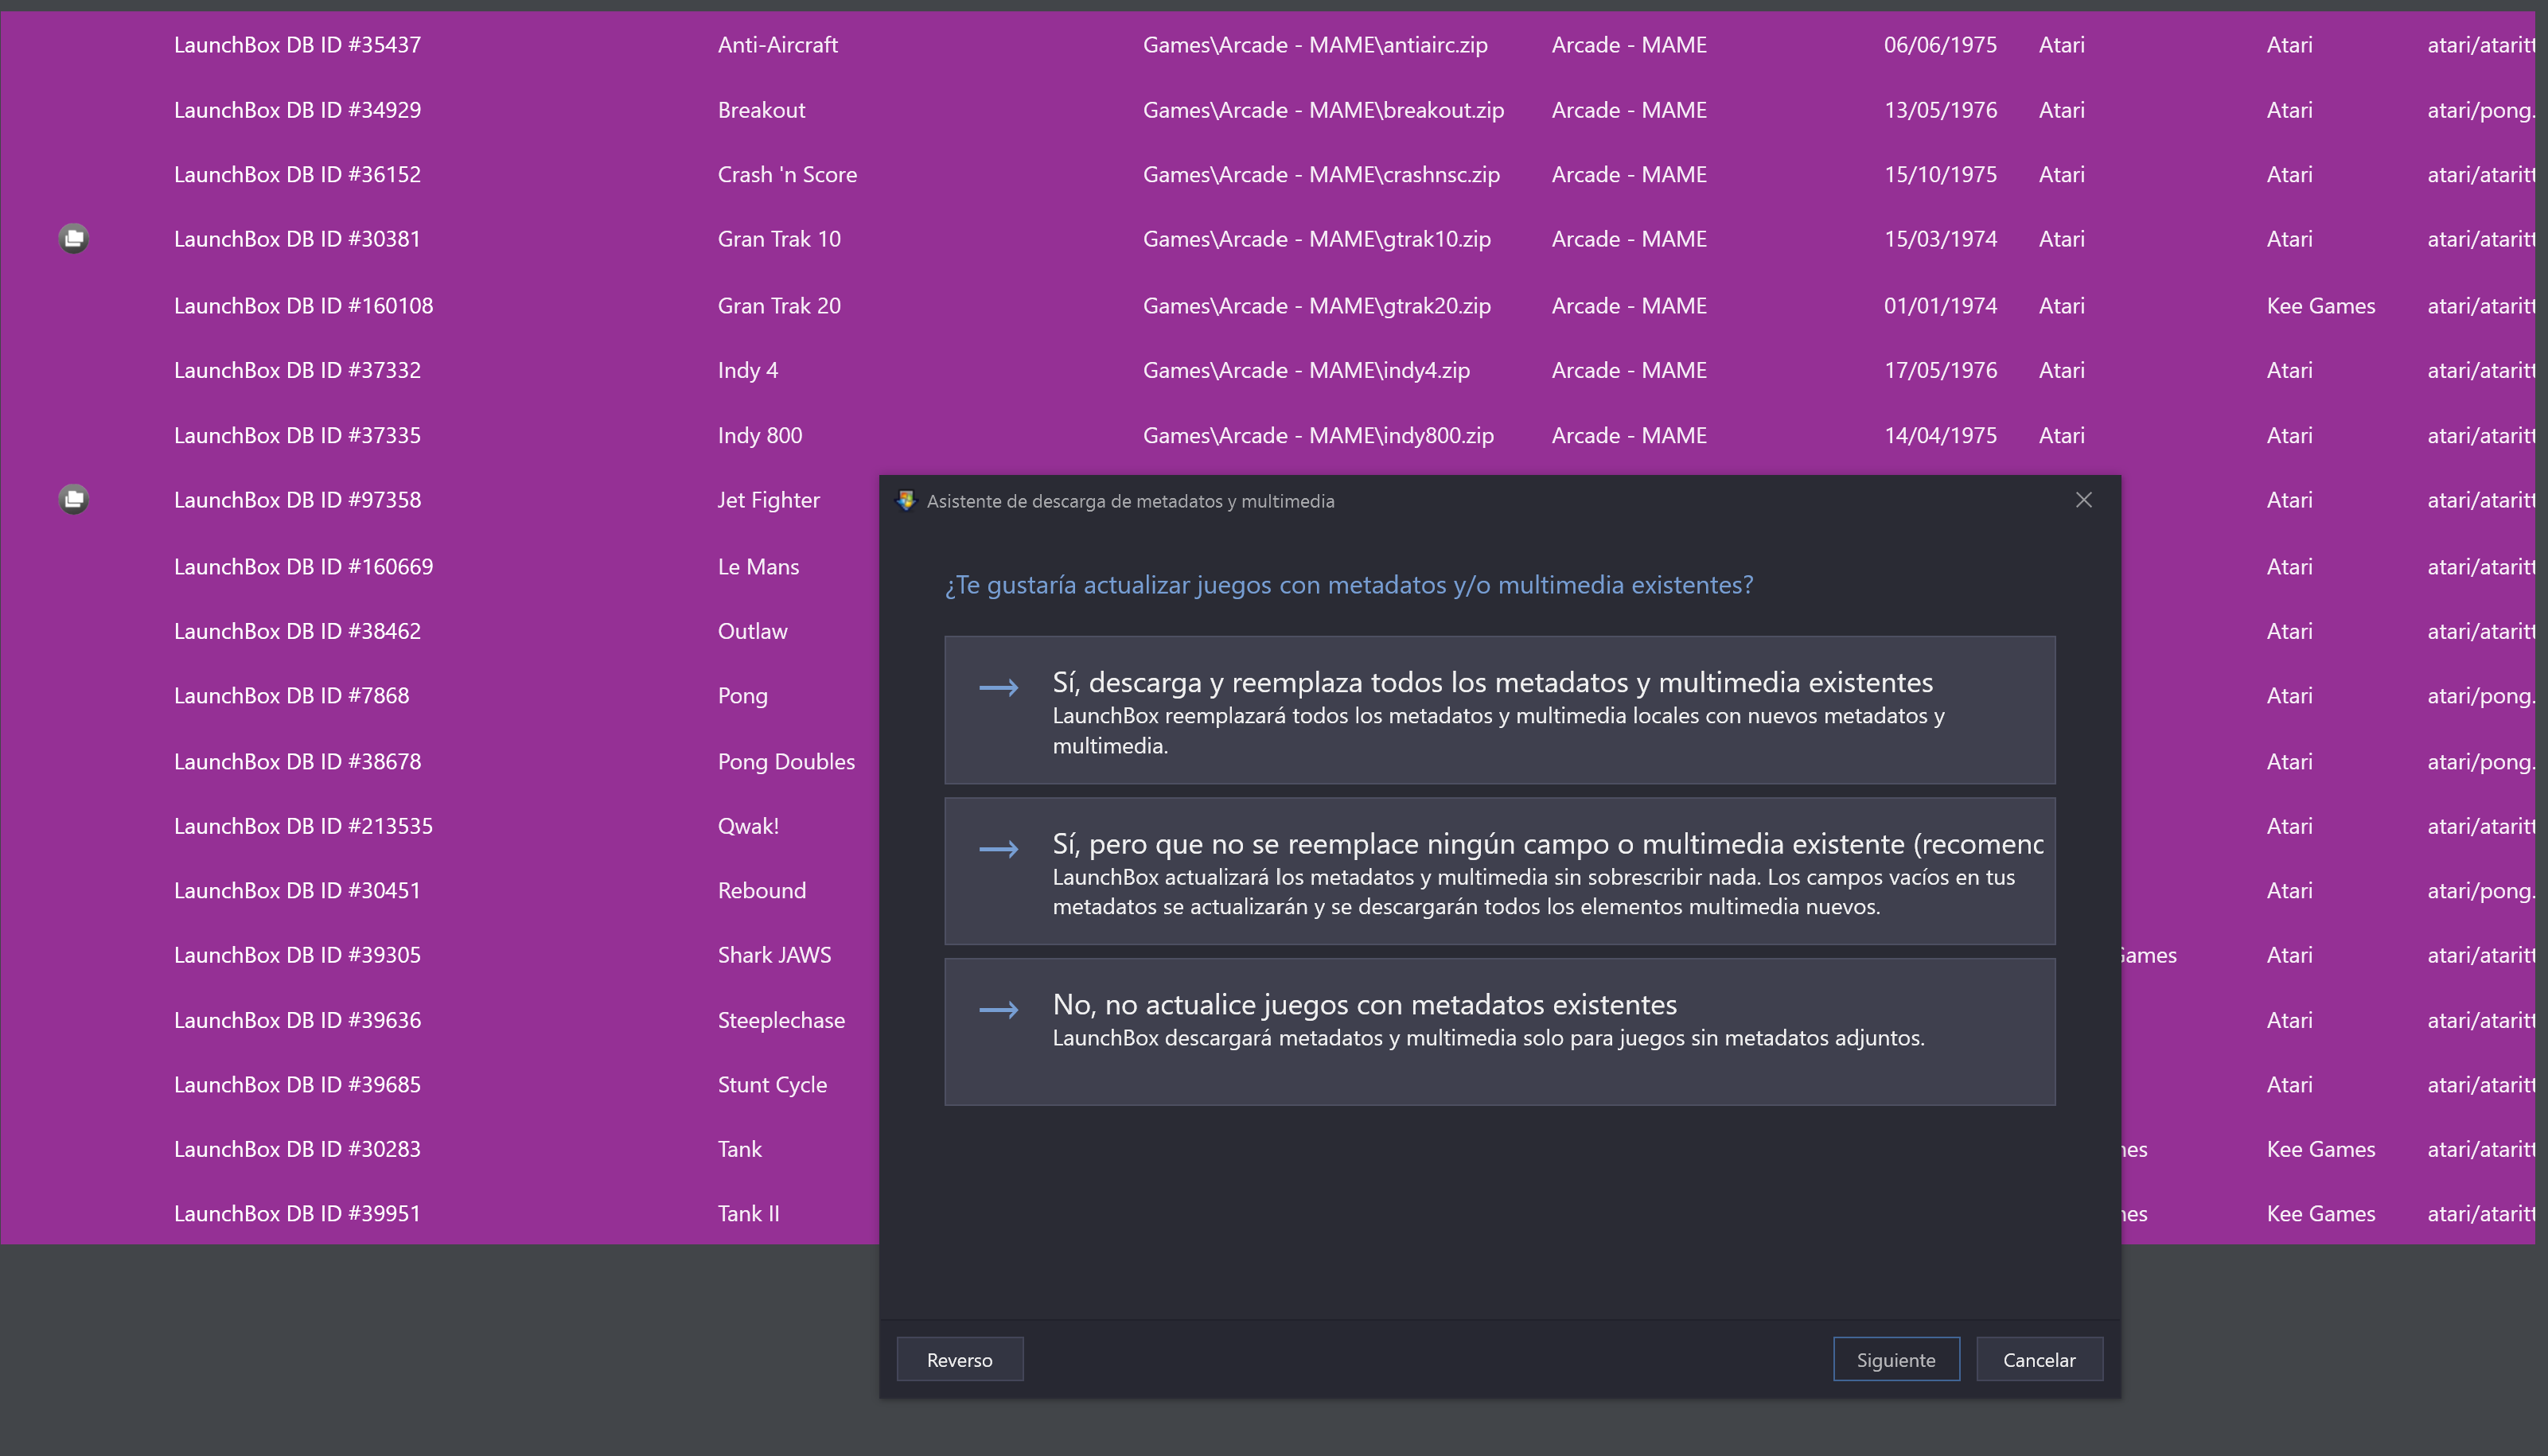The image size is (2548, 1456).
Task: Select the Gran Trak 20 title
Action: (779, 306)
